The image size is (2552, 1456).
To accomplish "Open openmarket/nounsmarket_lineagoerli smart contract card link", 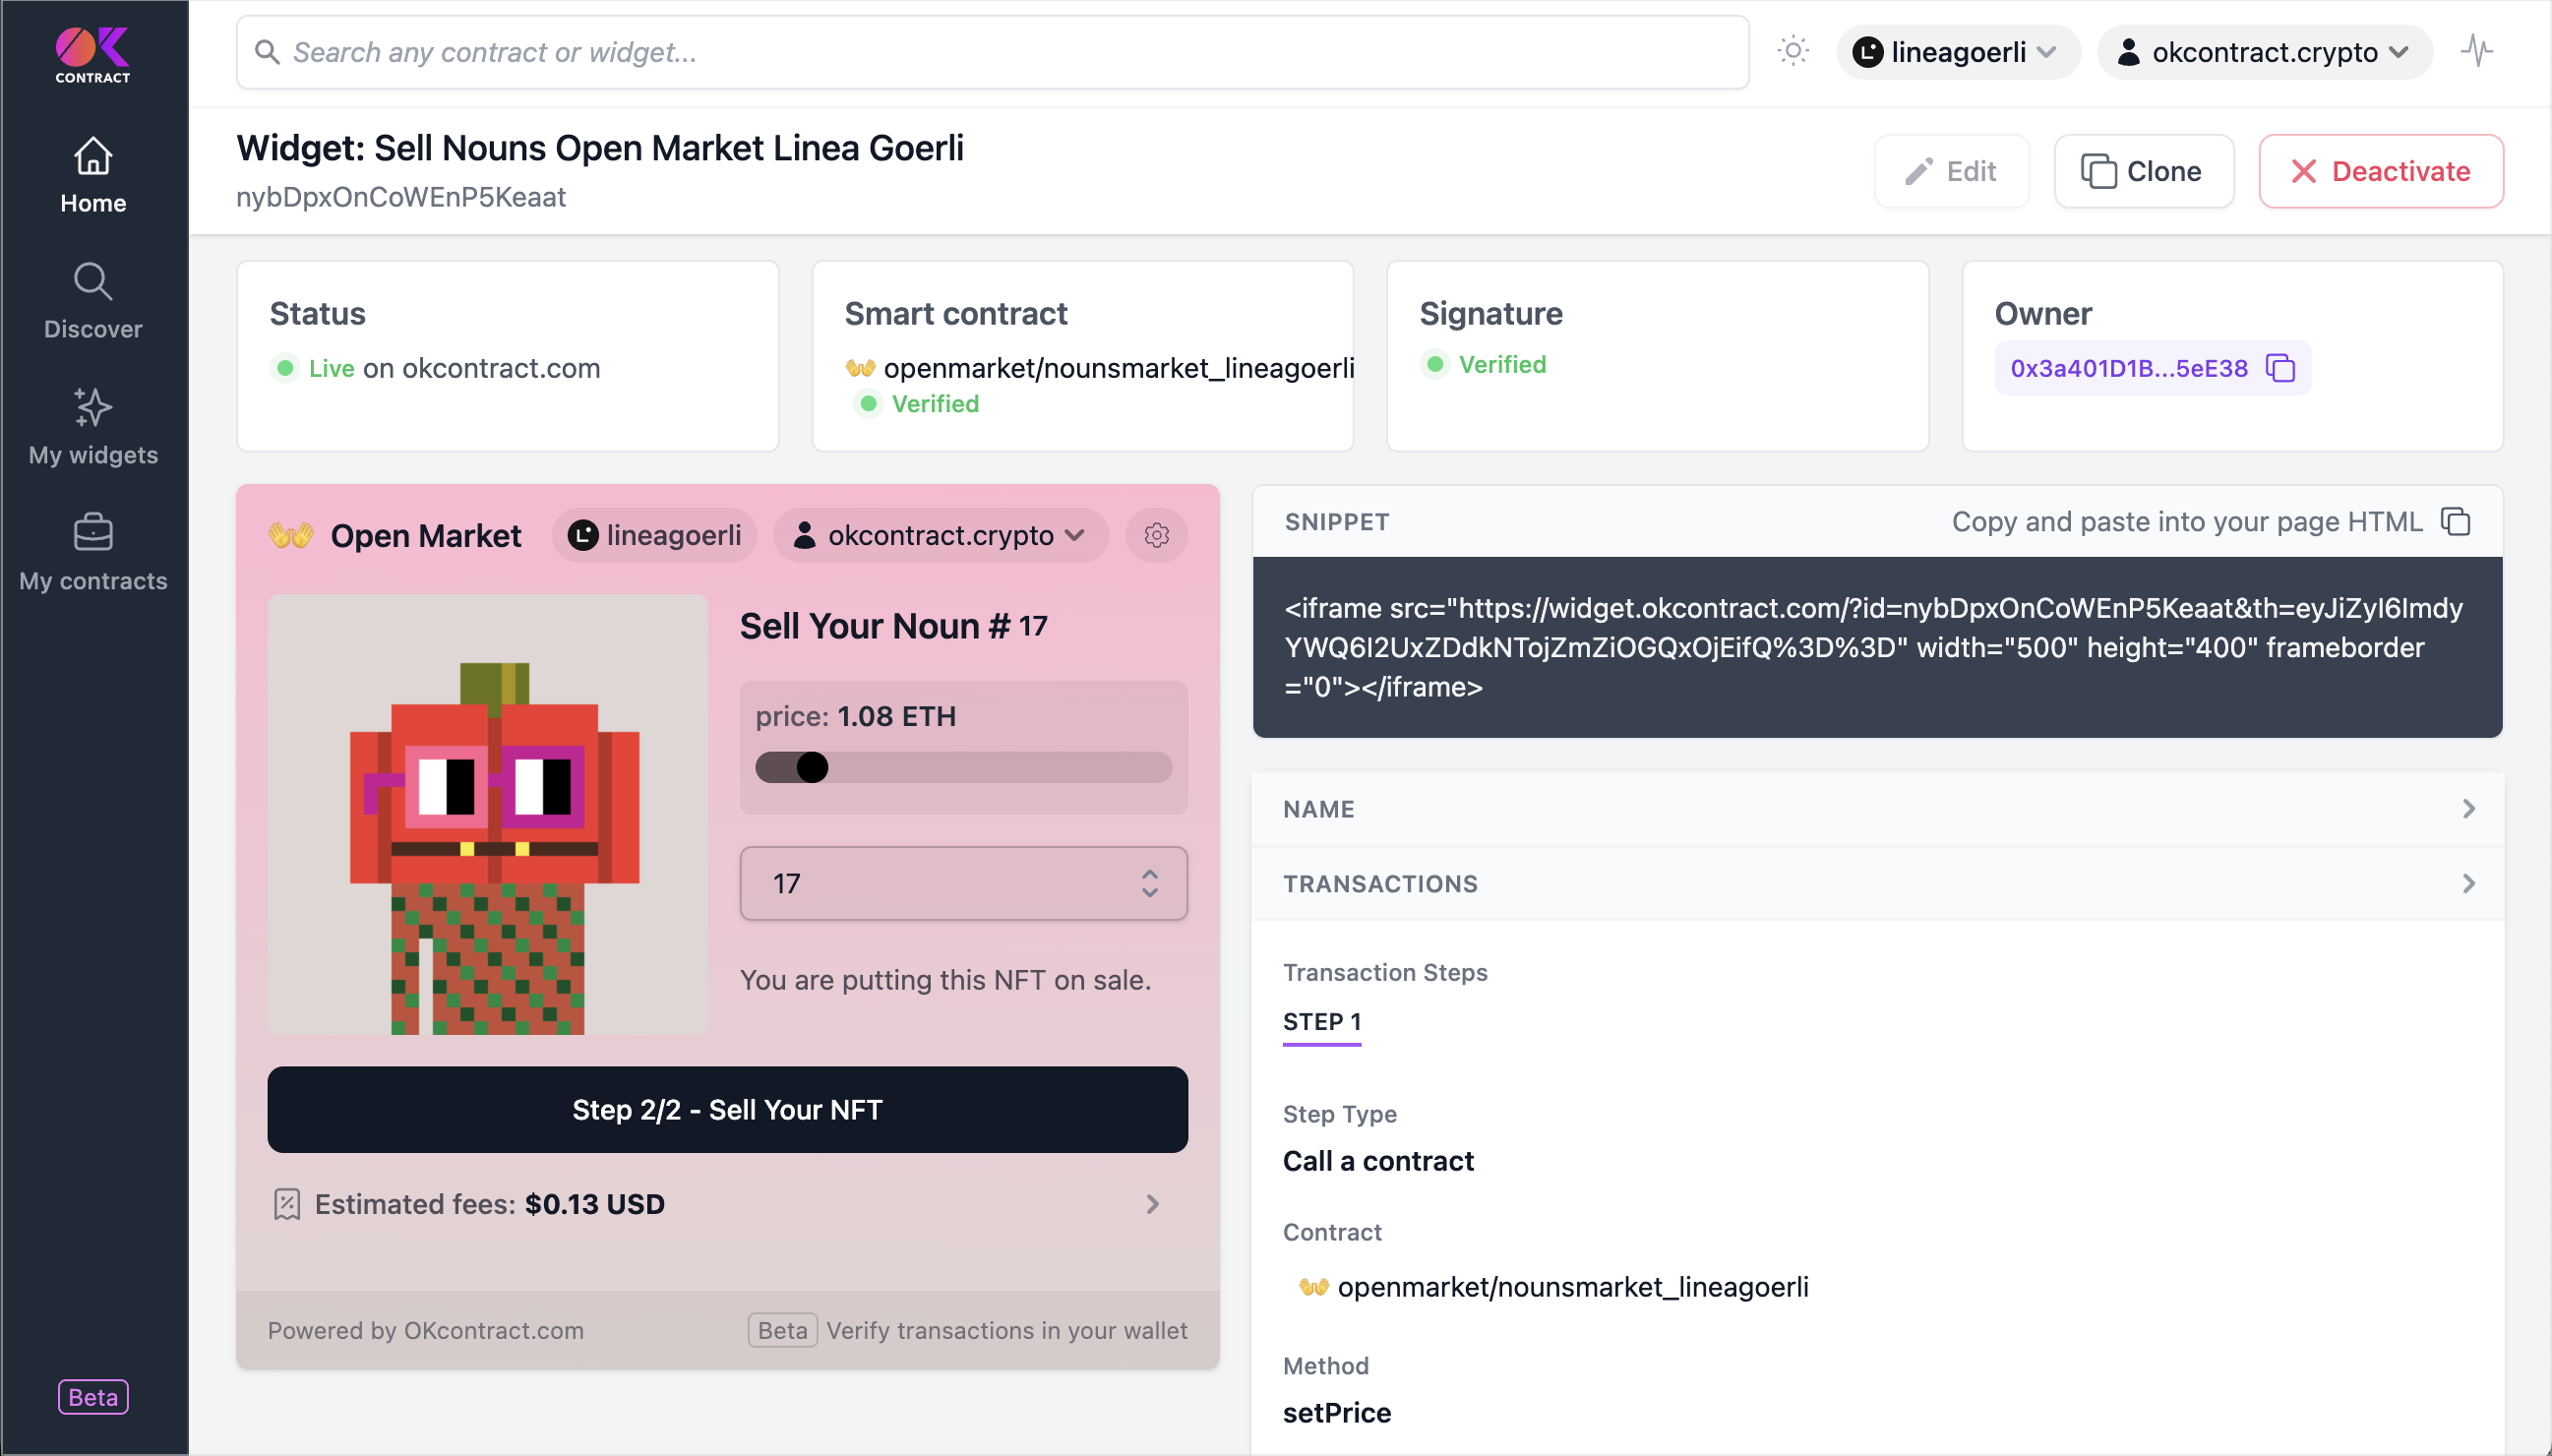I will (1119, 368).
